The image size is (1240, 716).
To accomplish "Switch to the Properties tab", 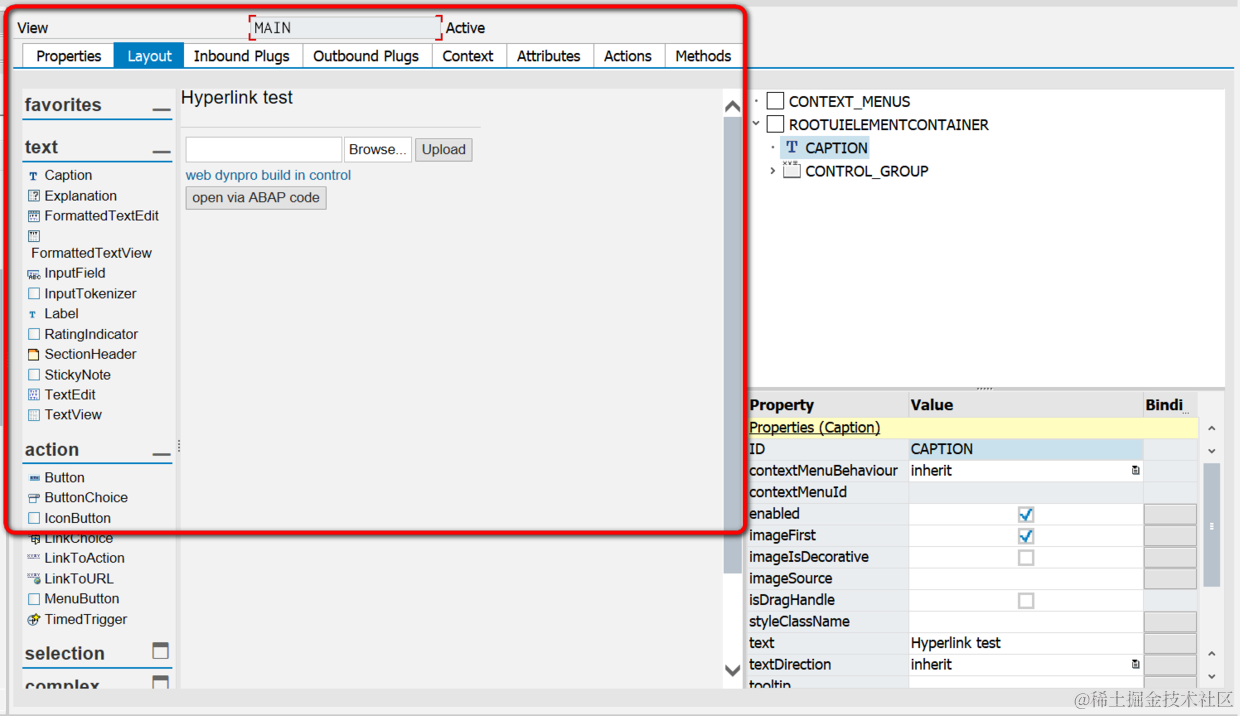I will click(x=69, y=56).
